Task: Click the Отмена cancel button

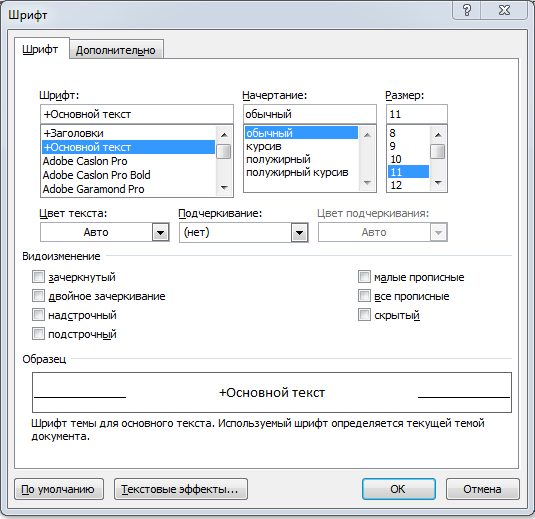Action: (483, 489)
